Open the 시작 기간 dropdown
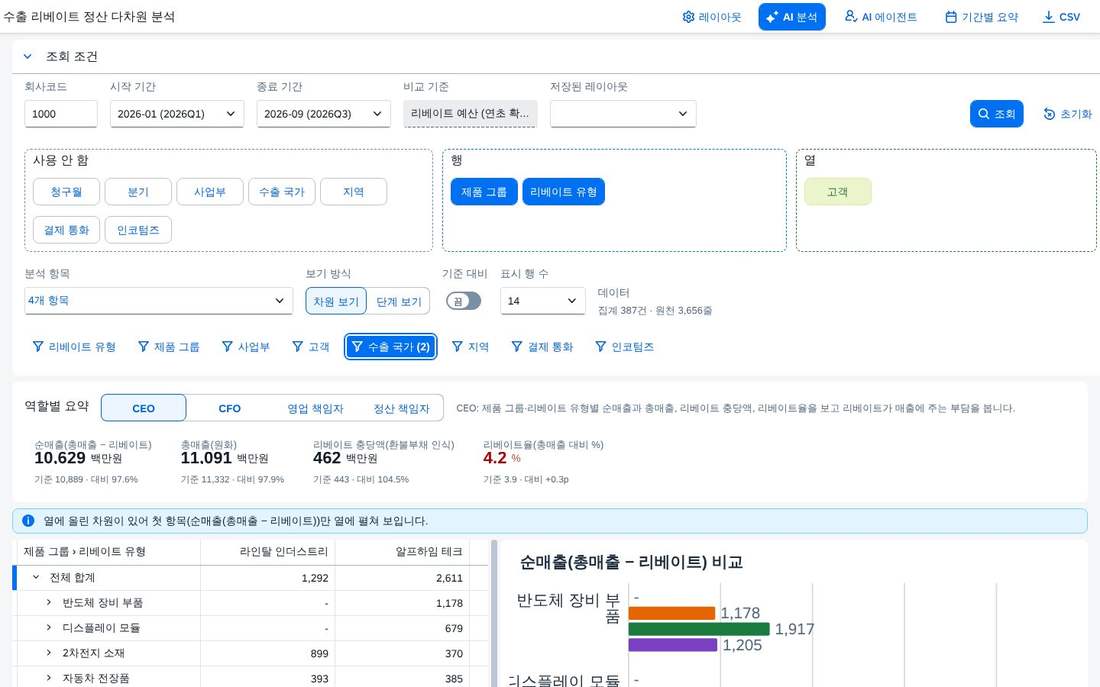Viewport: 1100px width, 687px height. pyautogui.click(x=177, y=114)
